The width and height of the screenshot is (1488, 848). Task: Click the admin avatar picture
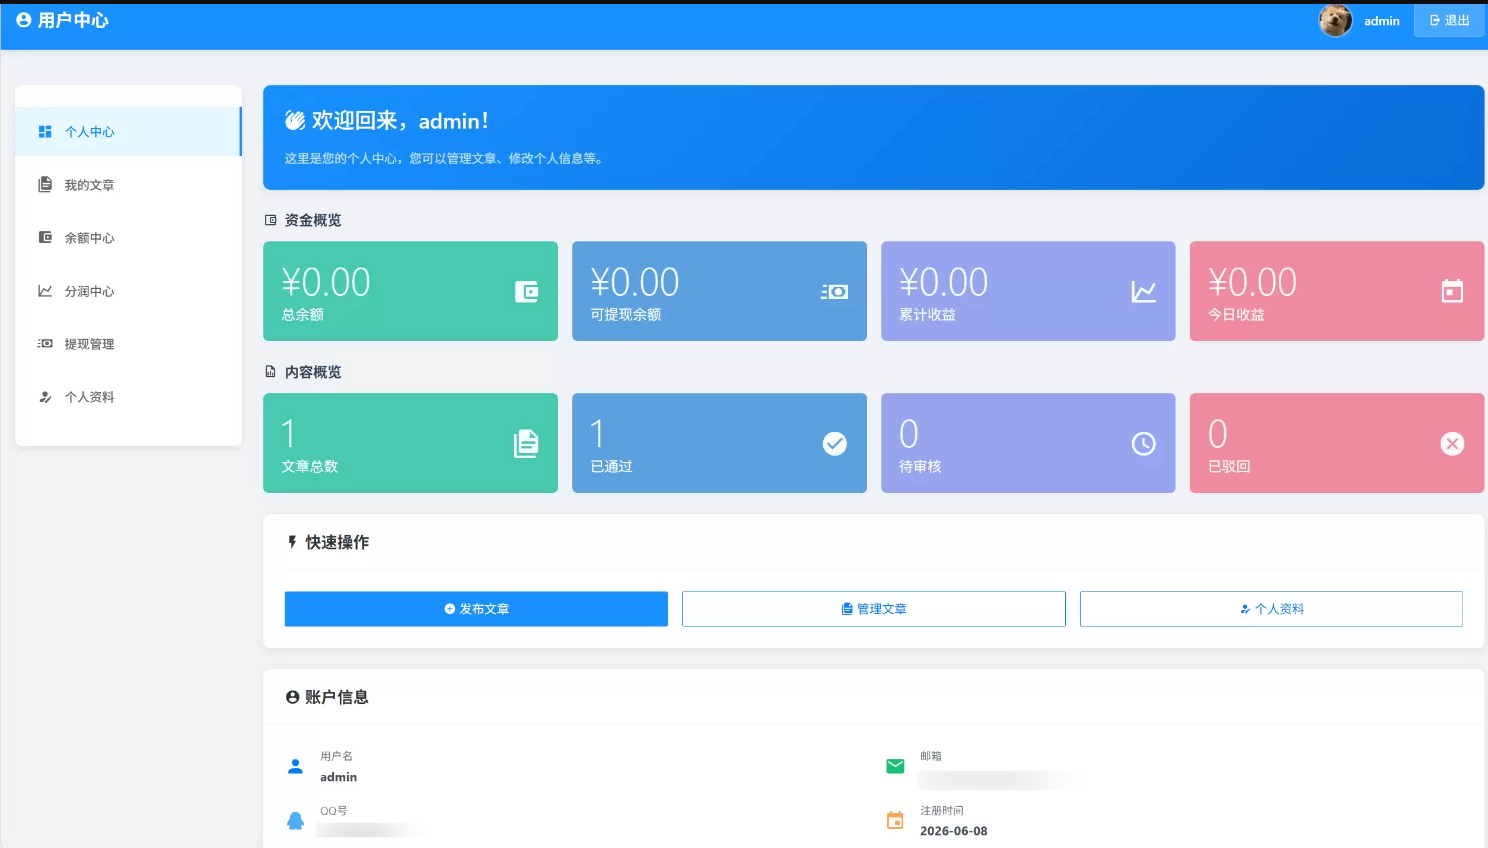1335,20
